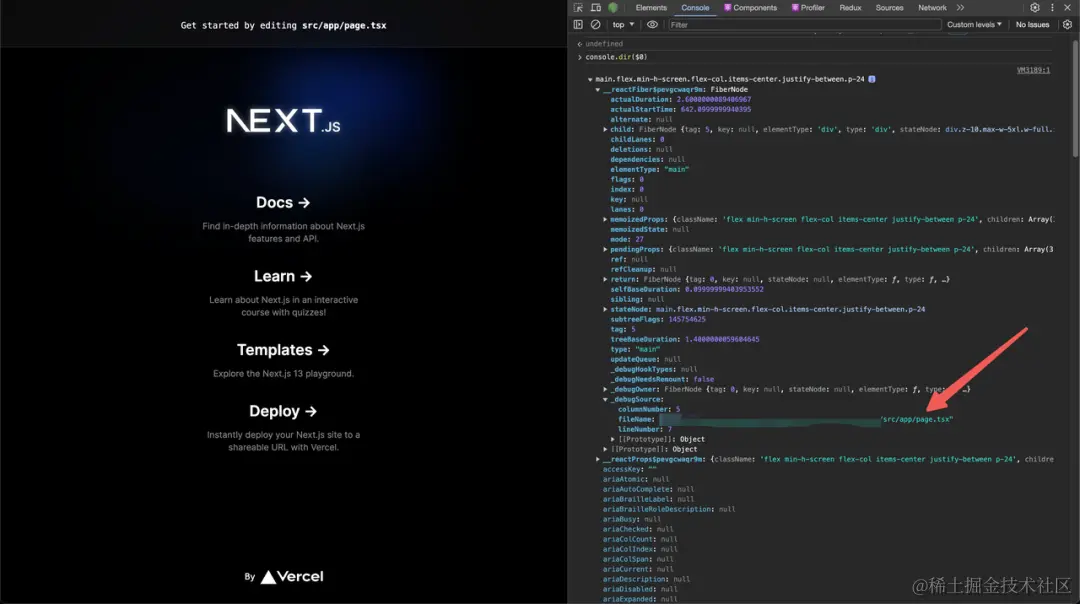Open the Learn link card

[x=283, y=292]
